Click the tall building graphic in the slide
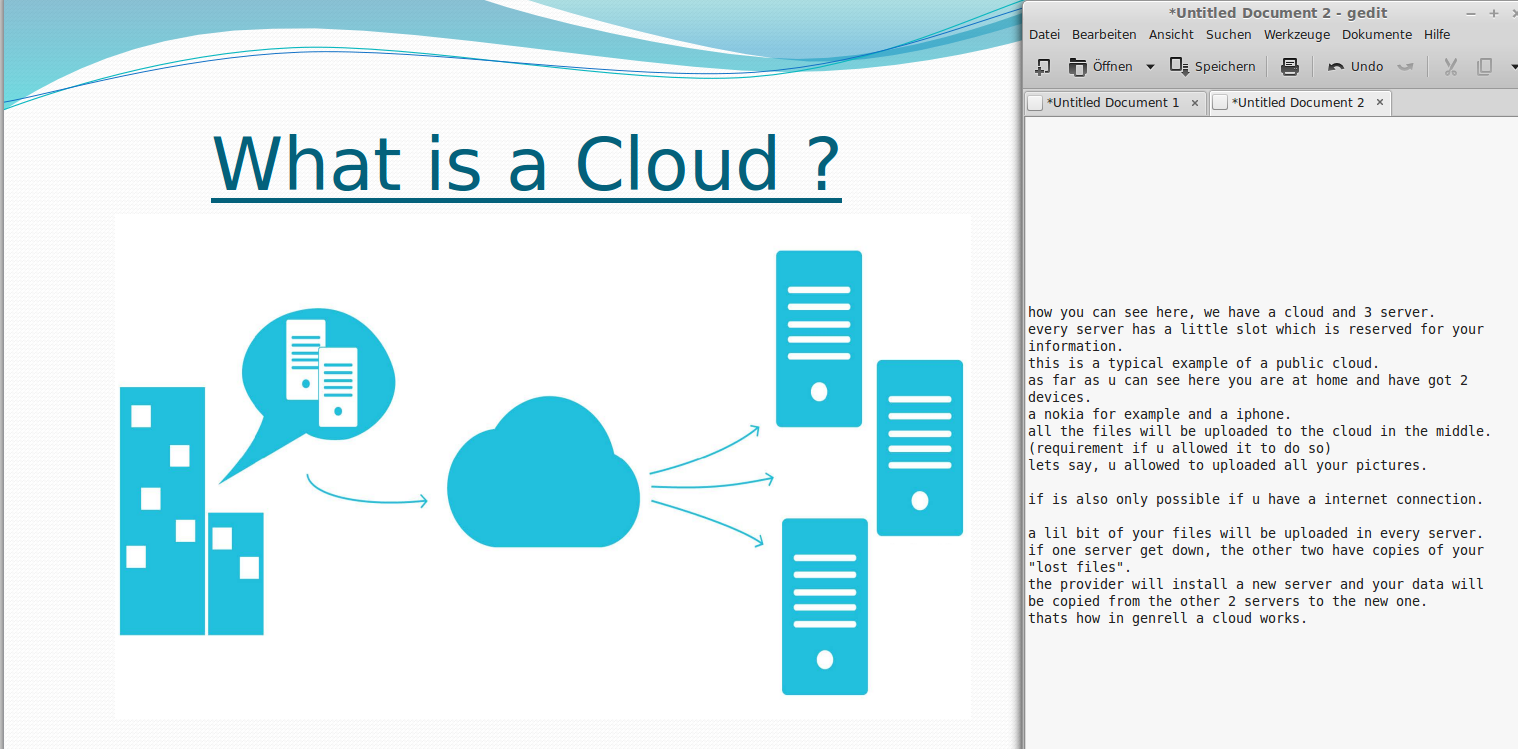 click(162, 510)
